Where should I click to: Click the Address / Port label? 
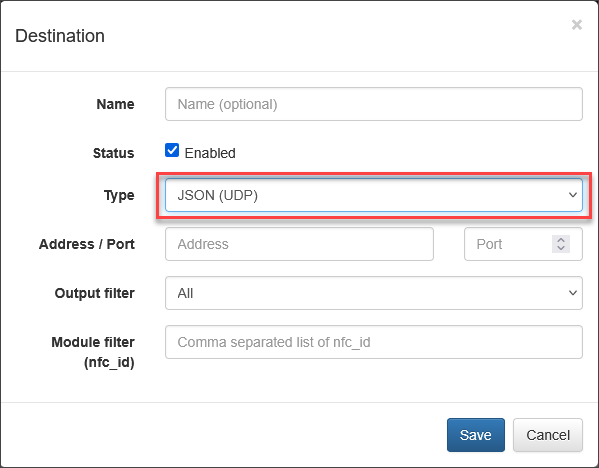87,244
